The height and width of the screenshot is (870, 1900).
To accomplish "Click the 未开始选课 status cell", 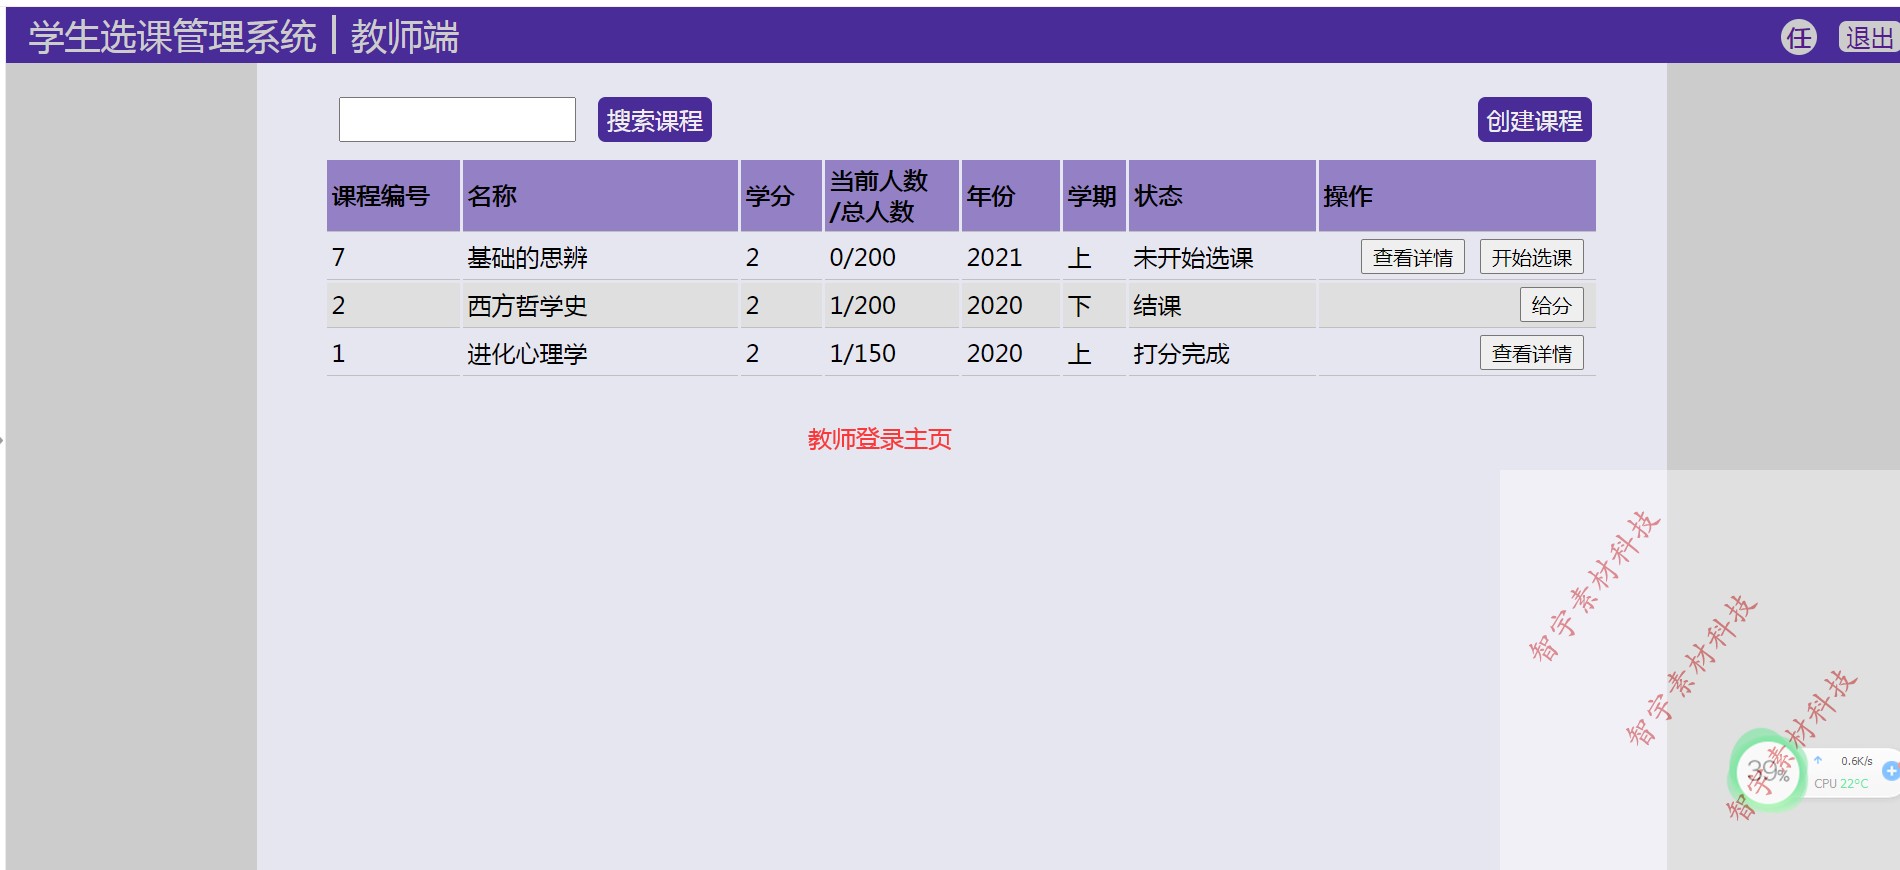I will tap(1222, 258).
